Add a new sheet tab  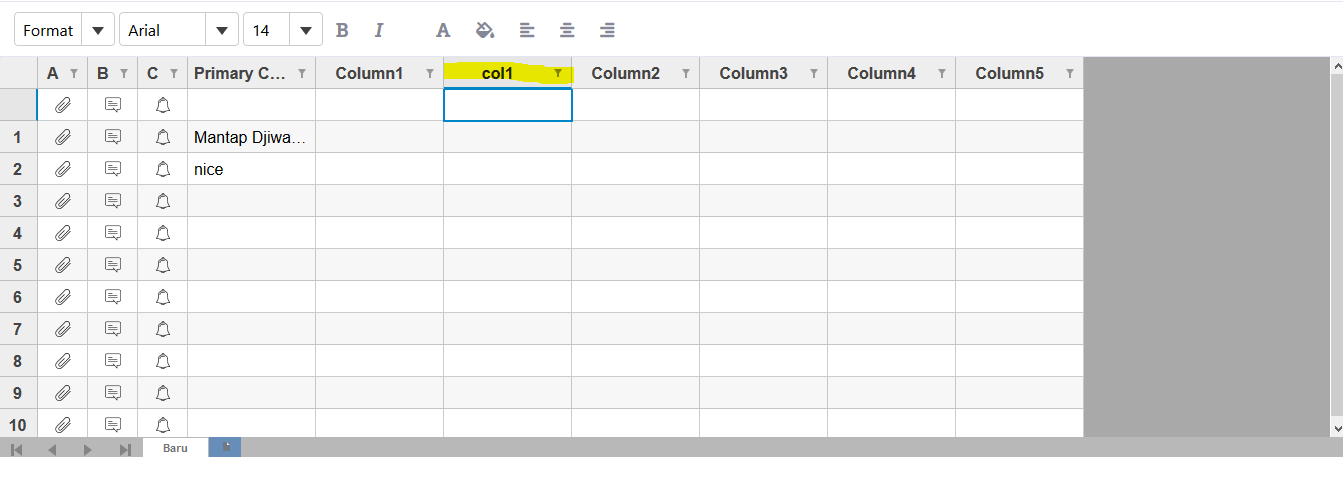point(225,447)
